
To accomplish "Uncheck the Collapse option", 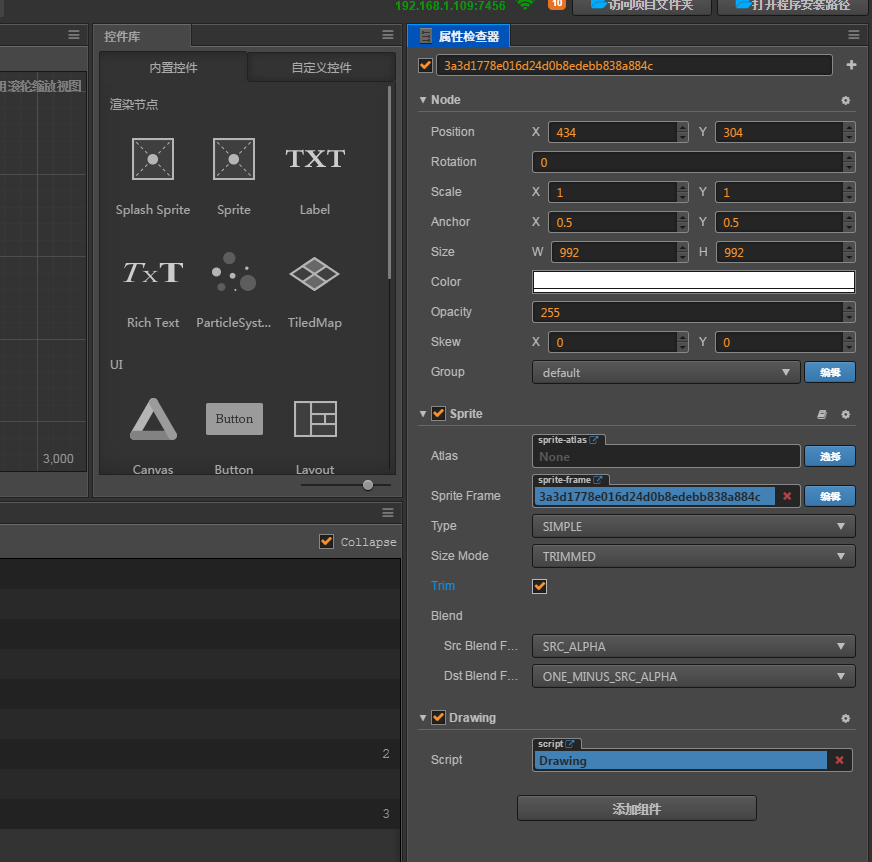I will 326,541.
